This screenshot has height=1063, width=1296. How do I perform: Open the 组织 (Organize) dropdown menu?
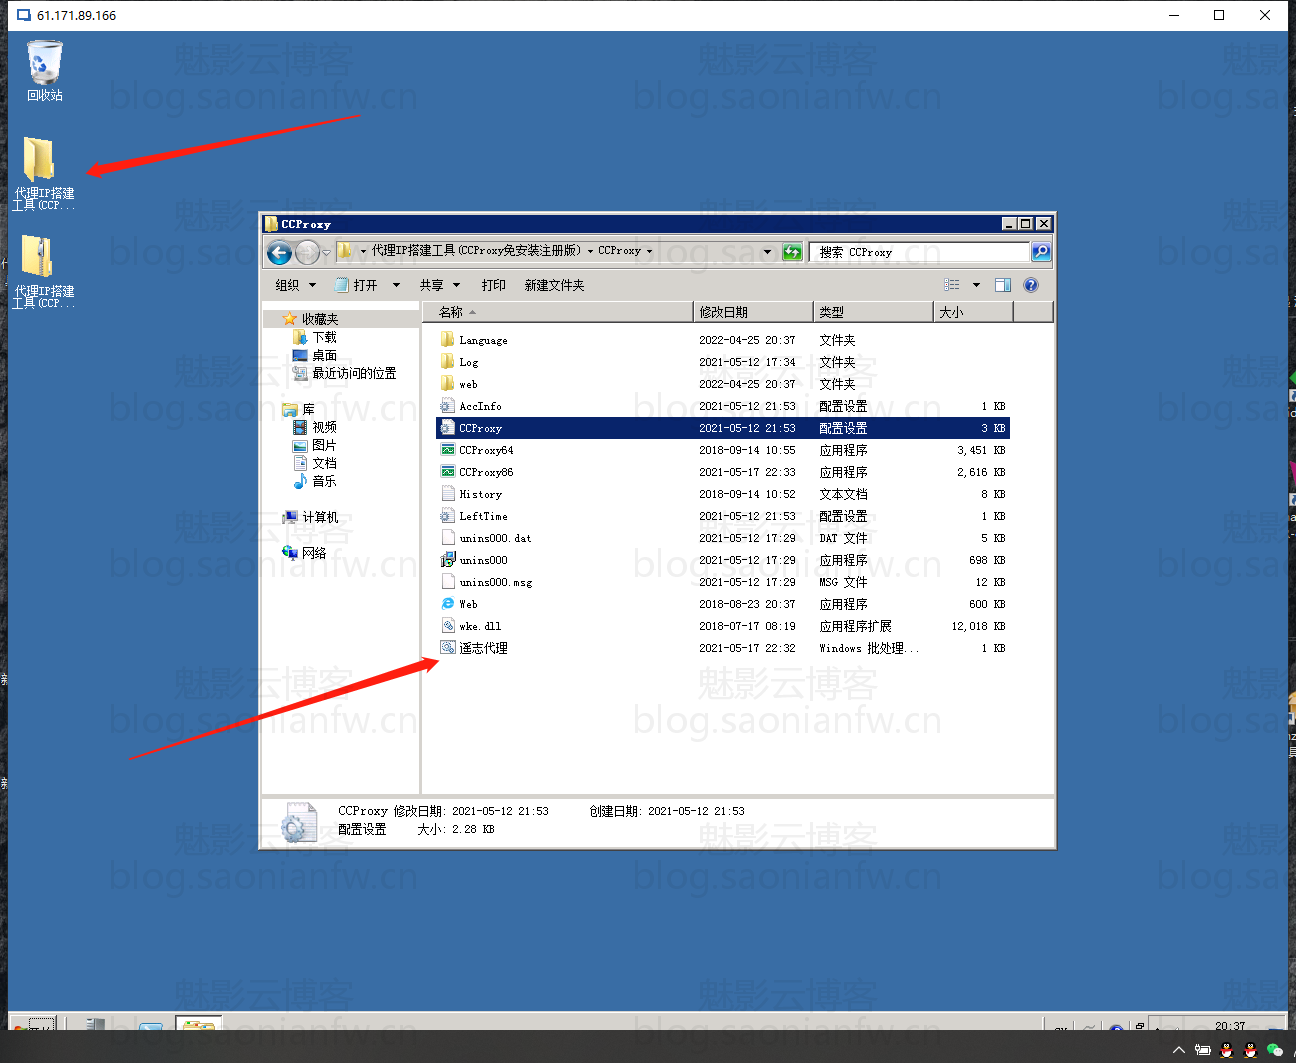(x=295, y=285)
